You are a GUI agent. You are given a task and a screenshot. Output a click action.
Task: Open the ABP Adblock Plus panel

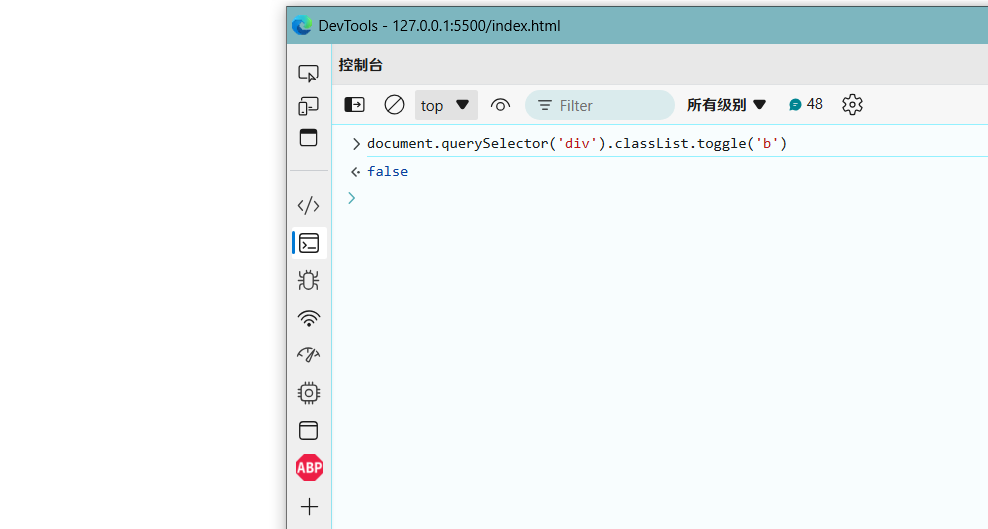point(309,468)
